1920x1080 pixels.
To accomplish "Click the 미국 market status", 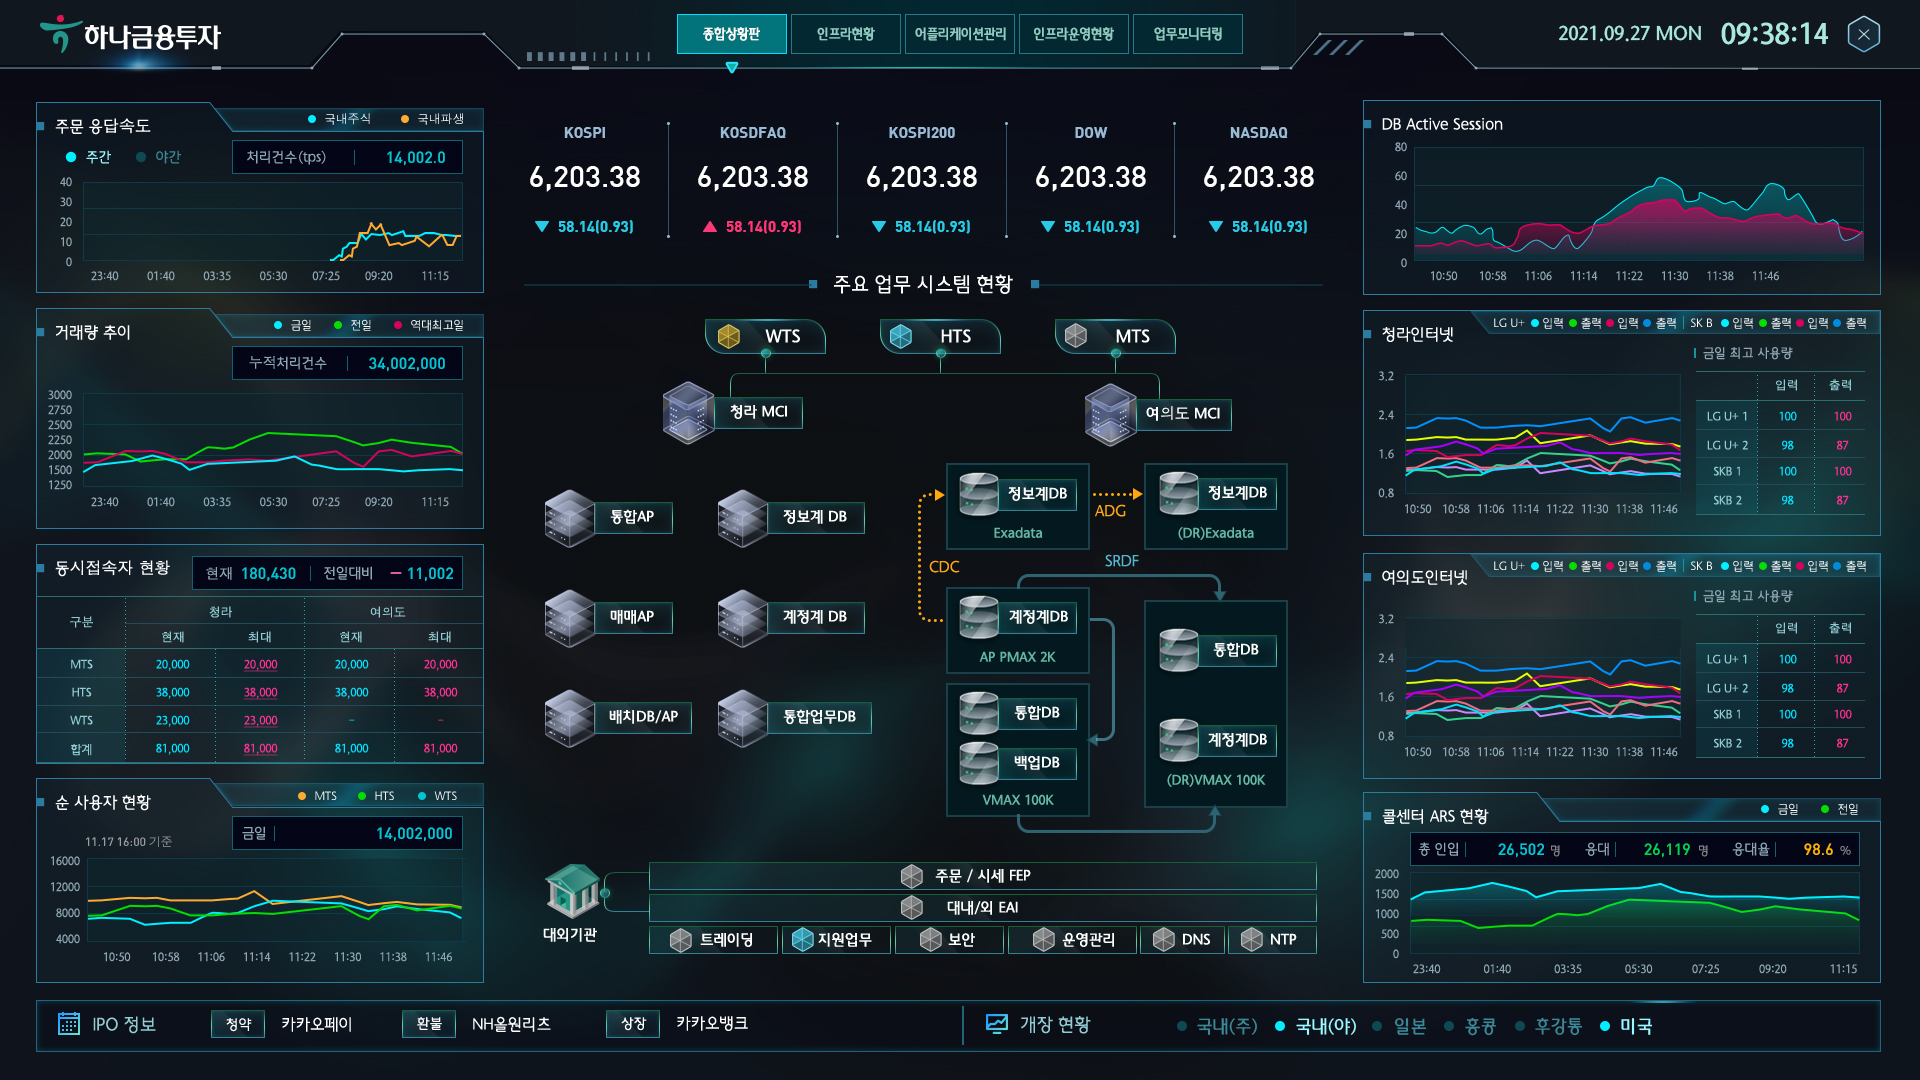I will click(x=1626, y=1026).
